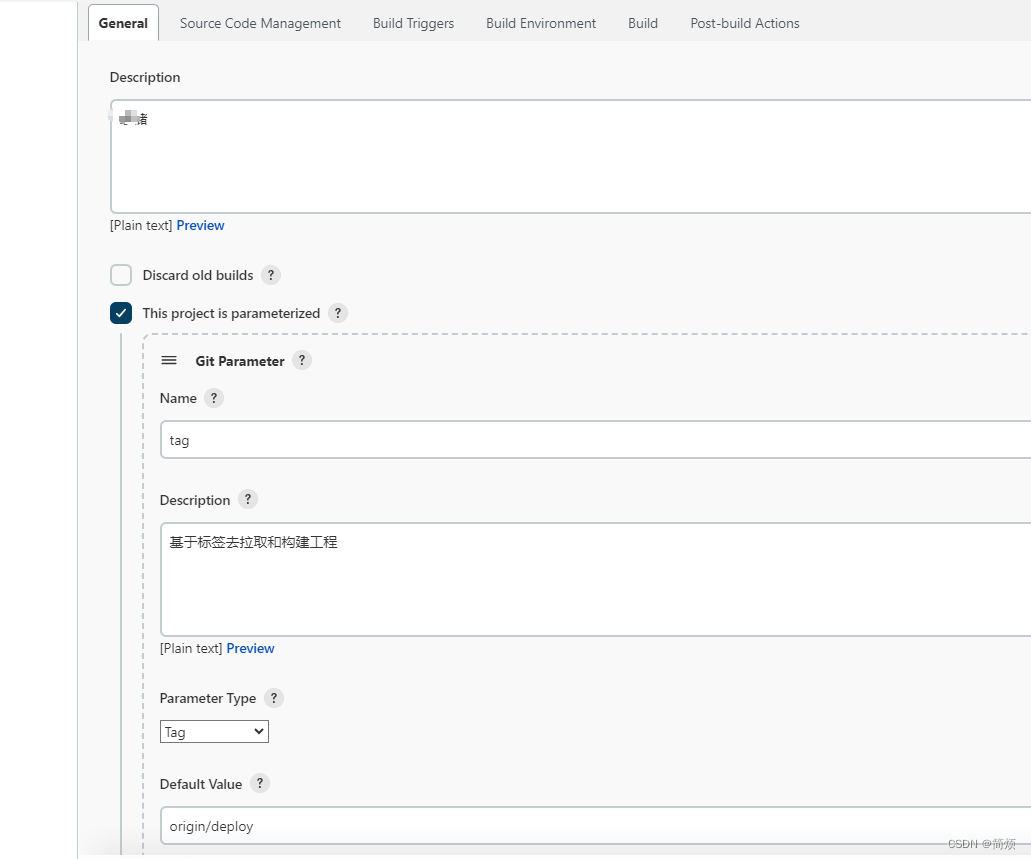This screenshot has width=1031, height=859.
Task: Enable the Discard old builds checkbox
Action: (x=121, y=275)
